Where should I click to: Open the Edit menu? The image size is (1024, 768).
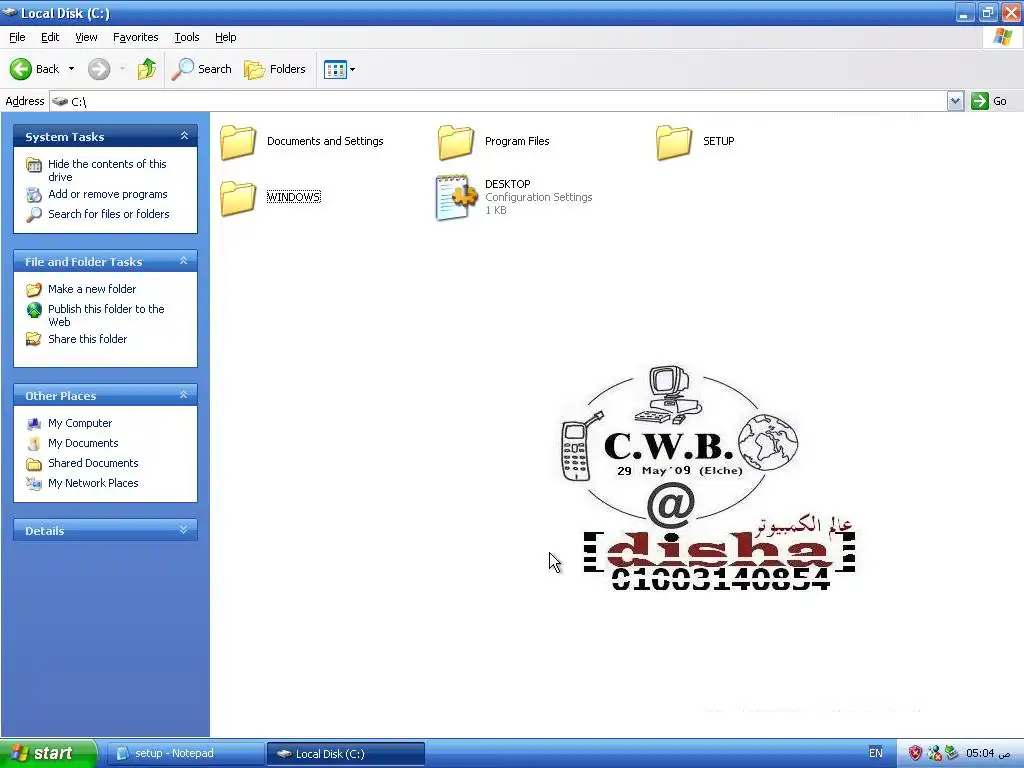point(50,37)
